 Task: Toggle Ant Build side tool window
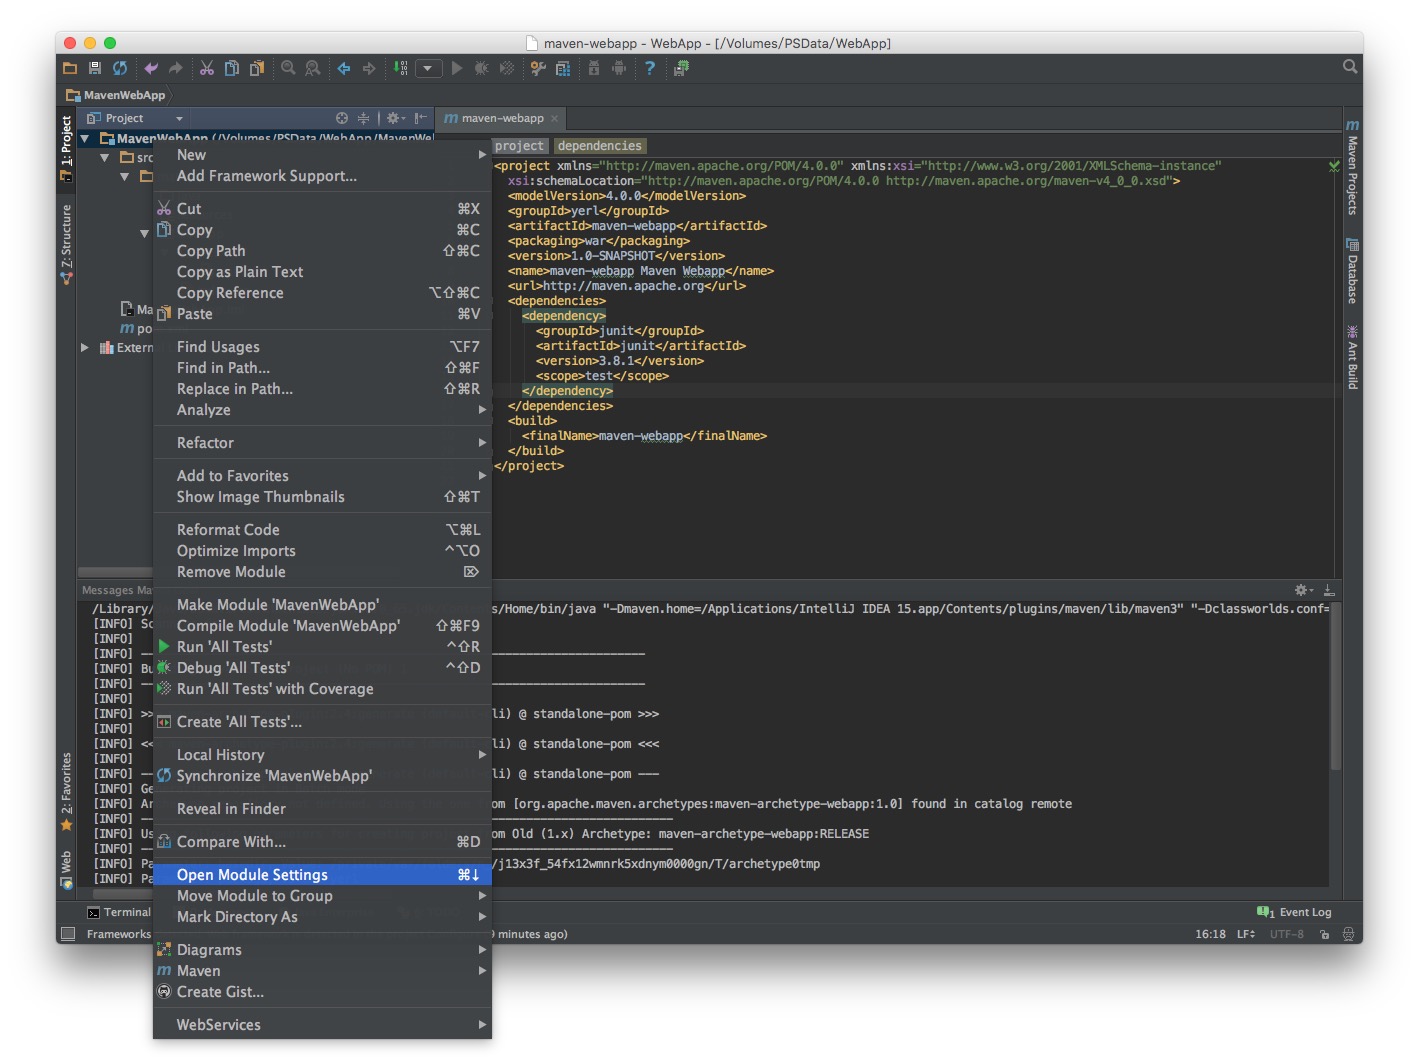pyautogui.click(x=1352, y=357)
